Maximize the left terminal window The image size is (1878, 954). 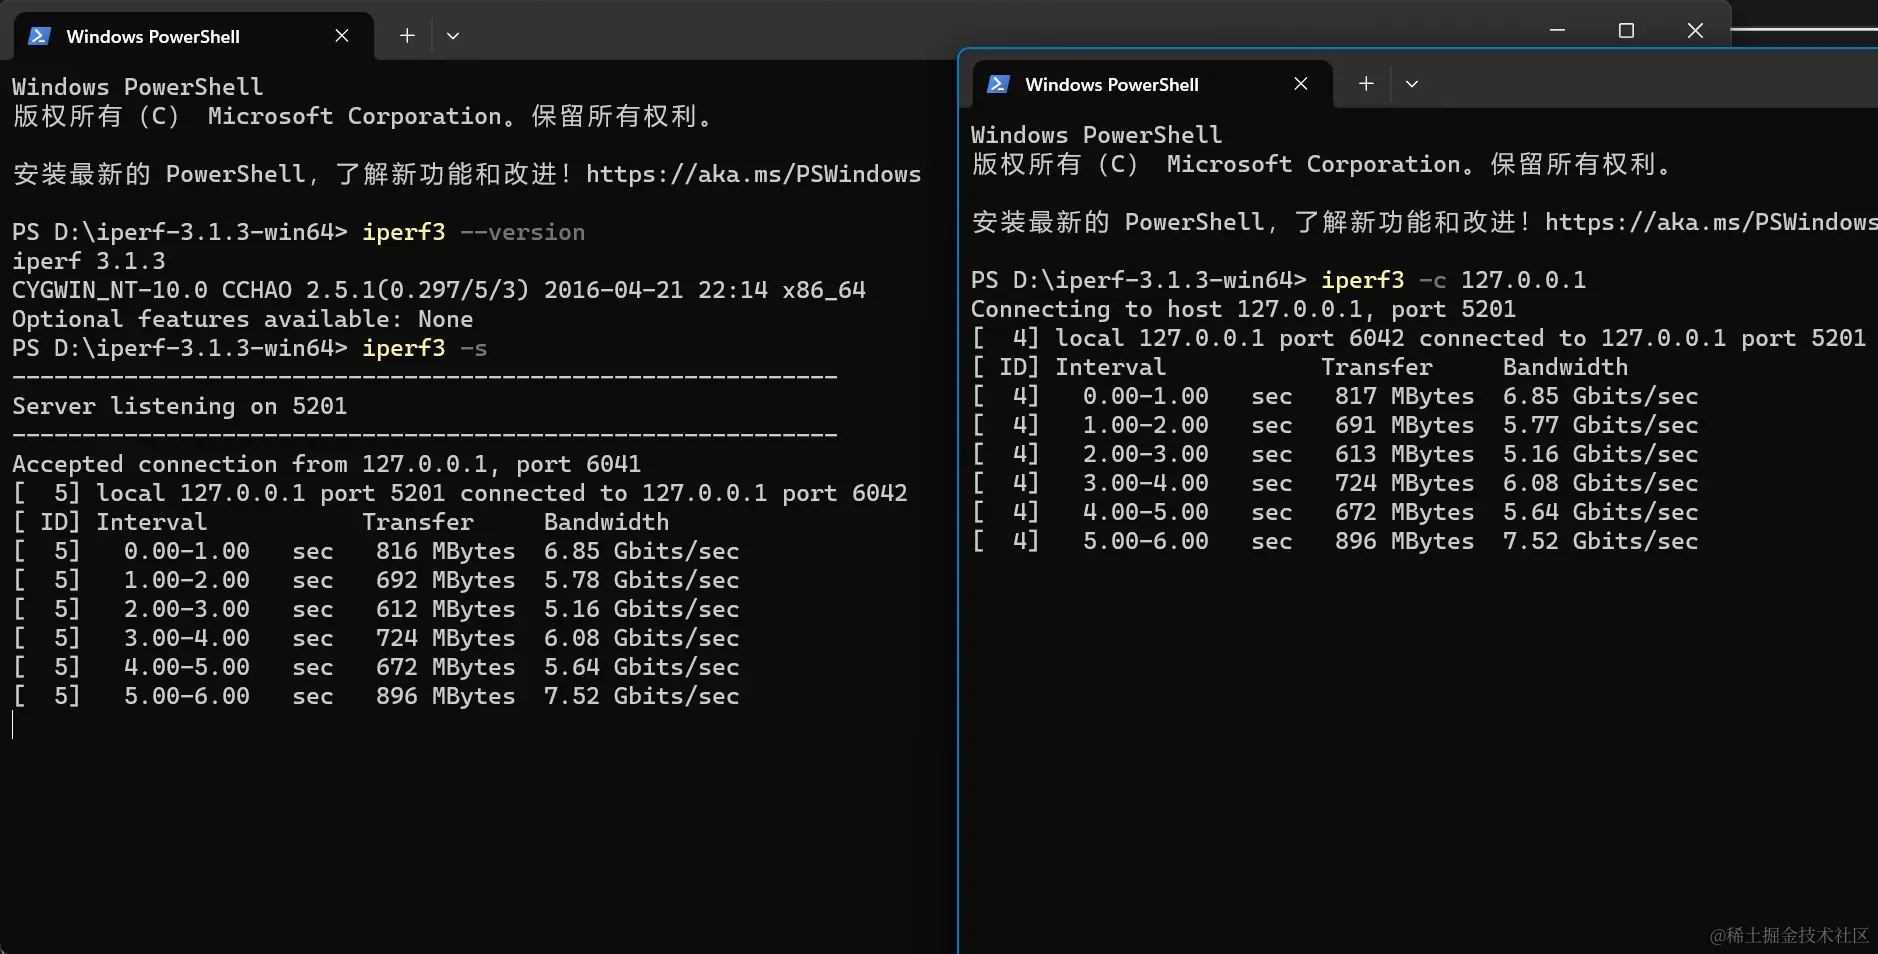[x=1626, y=31]
